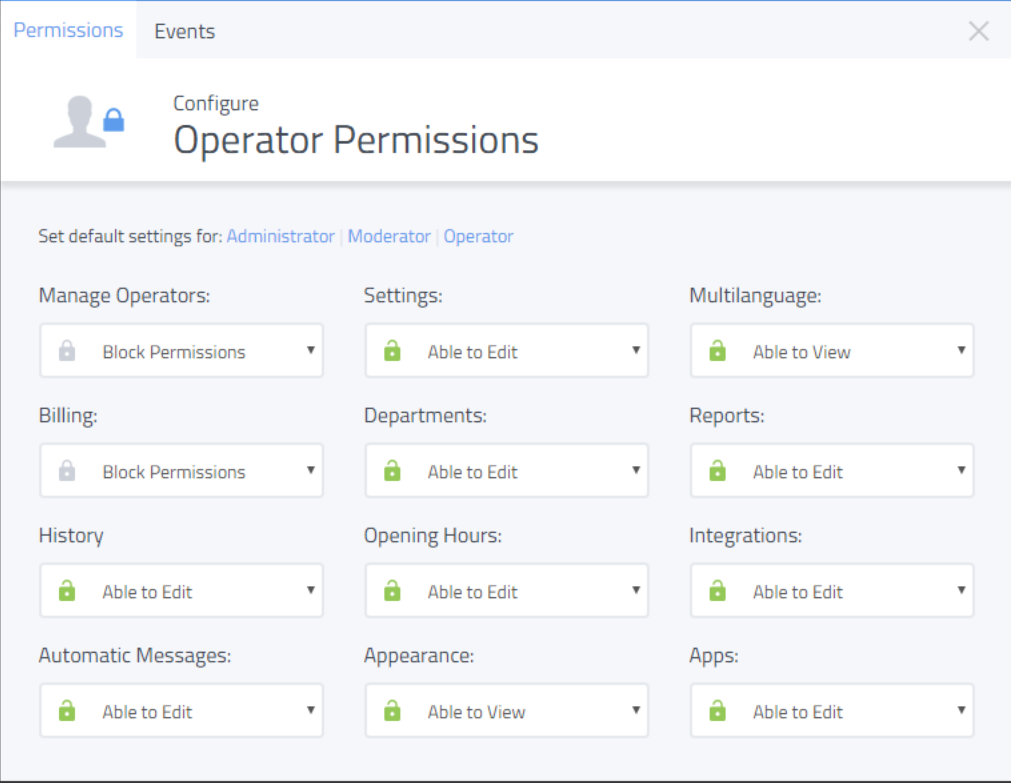
Task: Expand the Opening Hours dropdown arrow
Action: pyautogui.click(x=635, y=590)
